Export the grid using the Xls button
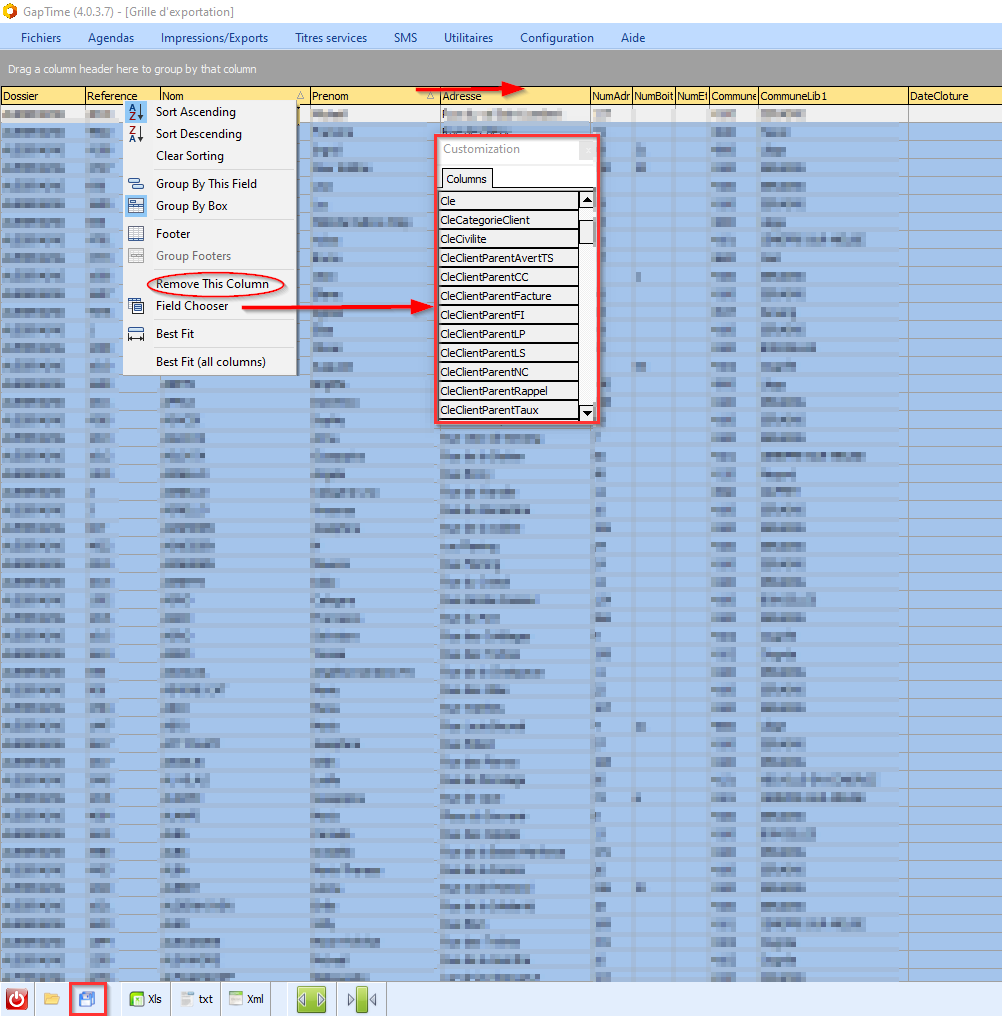 click(145, 999)
